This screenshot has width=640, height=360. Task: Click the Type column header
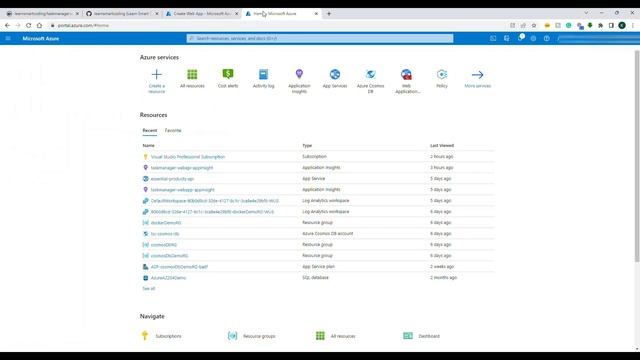307,145
